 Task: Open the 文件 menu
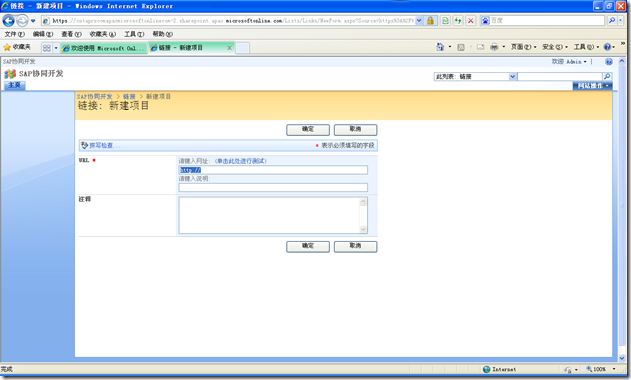click(14, 34)
